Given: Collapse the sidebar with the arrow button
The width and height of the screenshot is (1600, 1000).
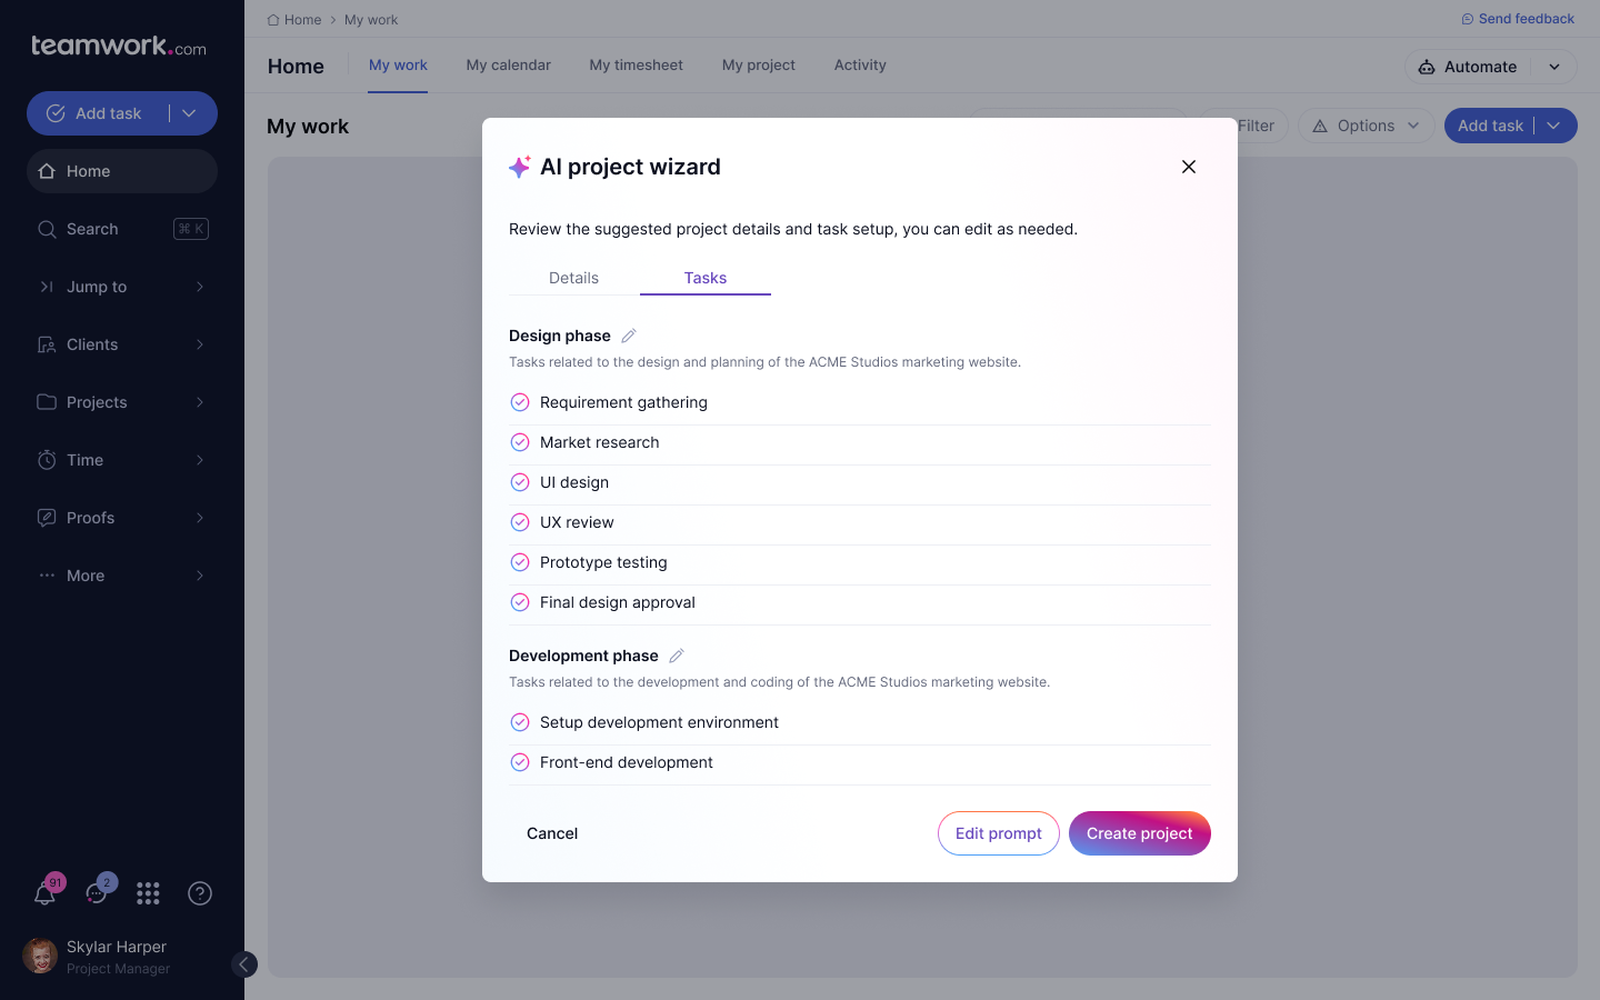Looking at the screenshot, I should [243, 964].
